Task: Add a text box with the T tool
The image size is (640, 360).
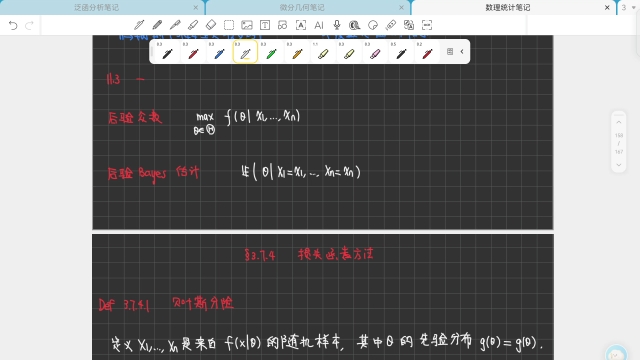Action: pos(265,25)
